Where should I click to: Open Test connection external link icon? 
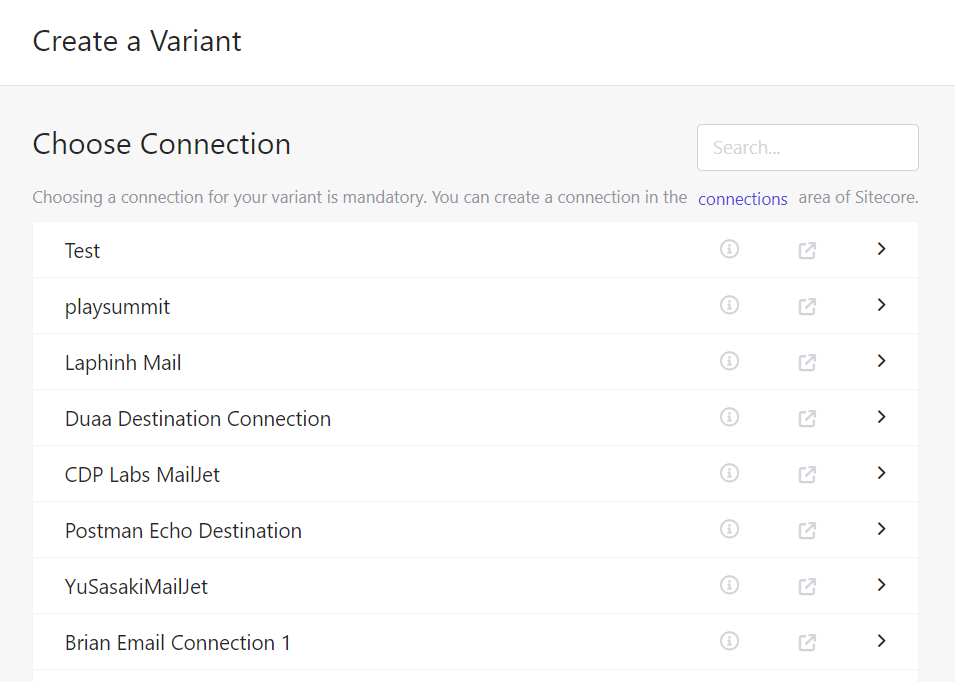coord(807,250)
